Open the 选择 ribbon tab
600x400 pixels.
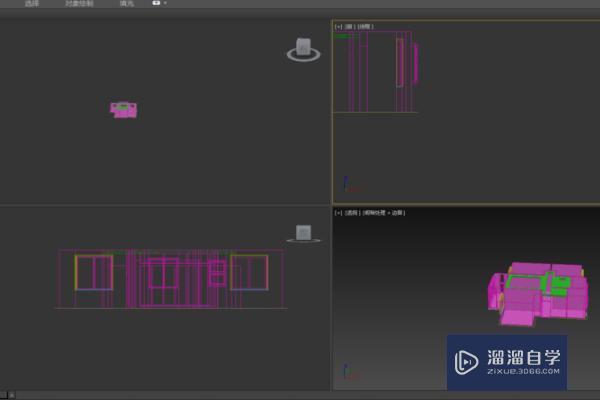[32, 3]
